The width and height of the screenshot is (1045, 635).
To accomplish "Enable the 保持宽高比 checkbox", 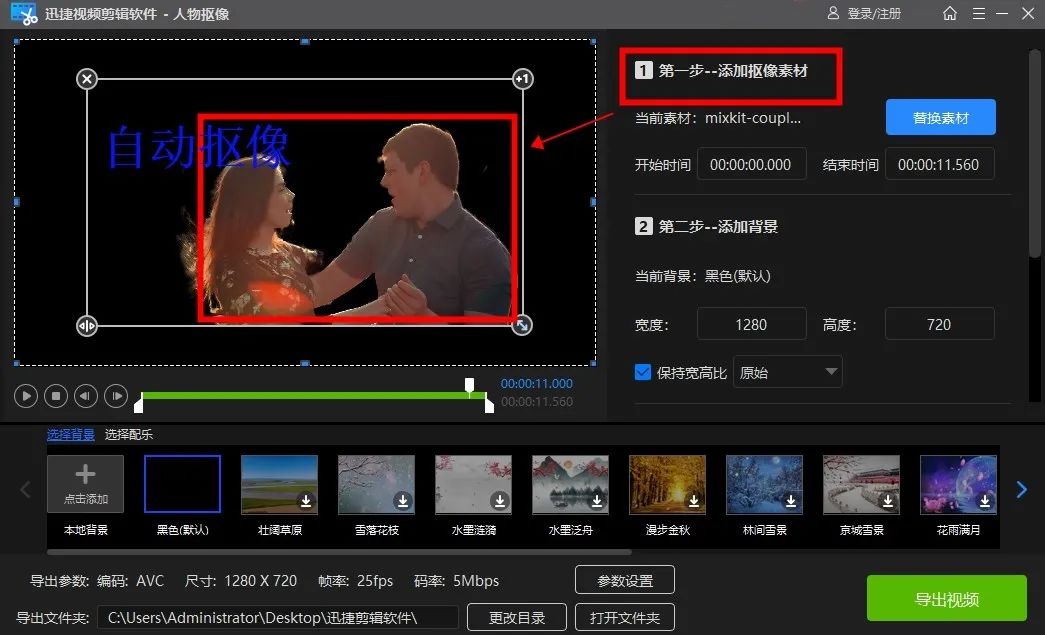I will [642, 371].
